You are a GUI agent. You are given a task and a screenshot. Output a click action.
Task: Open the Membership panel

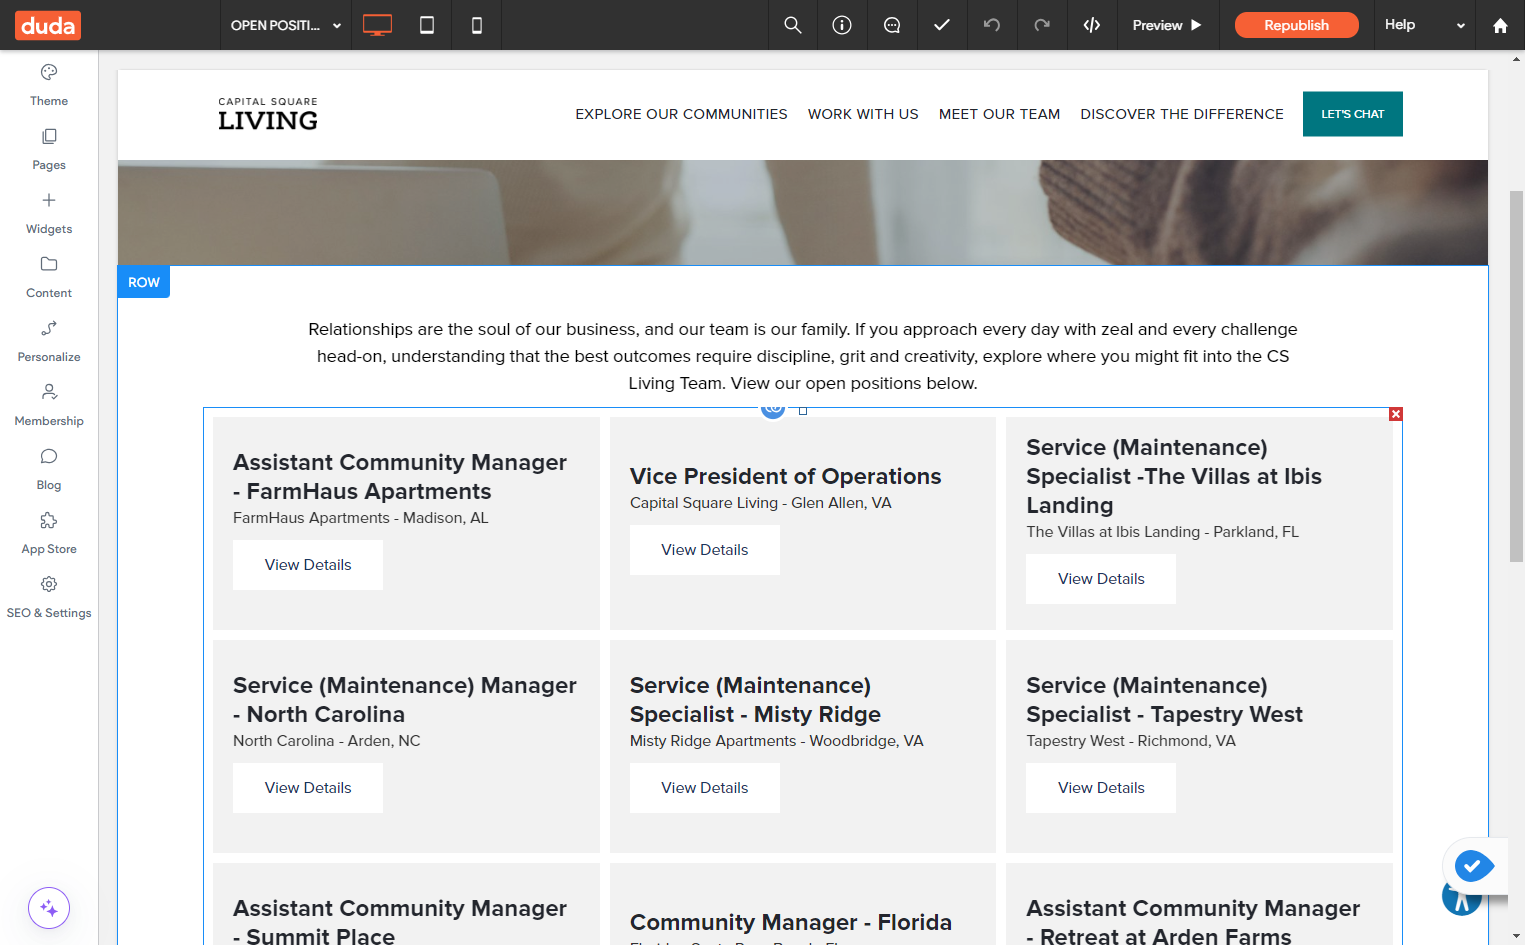[49, 405]
